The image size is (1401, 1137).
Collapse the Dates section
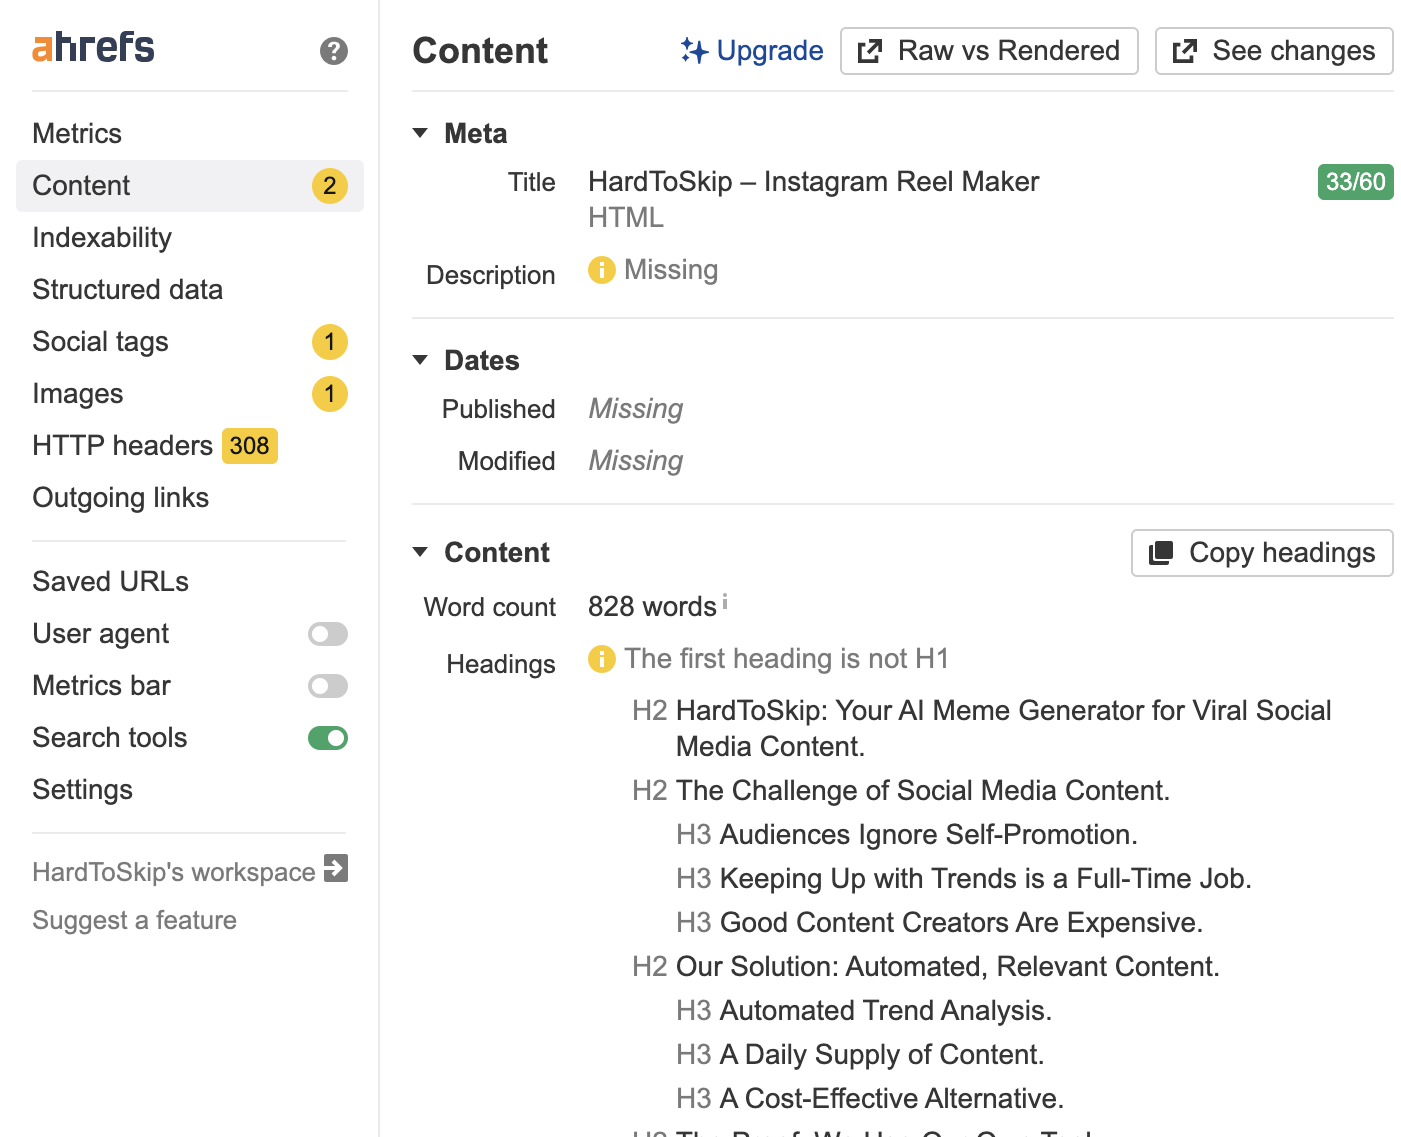click(x=419, y=360)
